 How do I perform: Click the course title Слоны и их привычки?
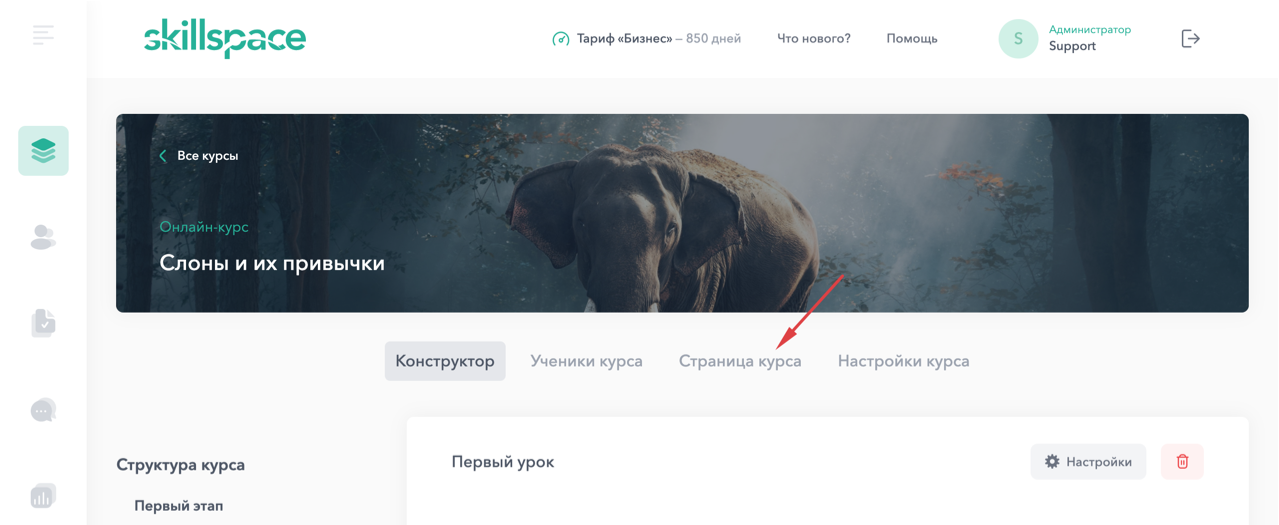[x=272, y=263]
